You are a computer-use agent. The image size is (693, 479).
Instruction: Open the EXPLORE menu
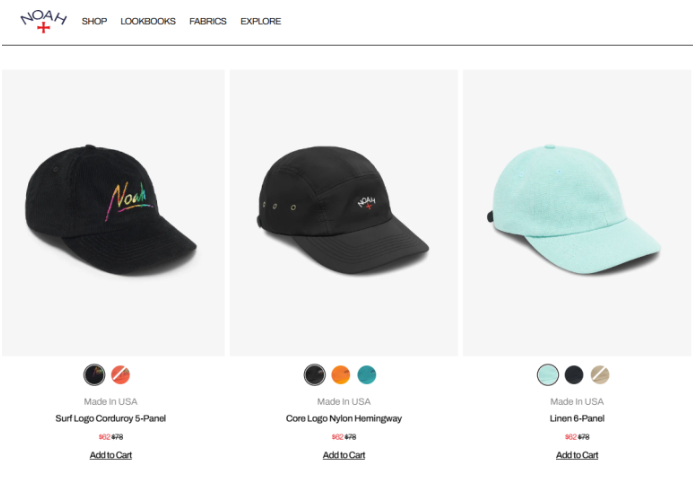[x=261, y=21]
